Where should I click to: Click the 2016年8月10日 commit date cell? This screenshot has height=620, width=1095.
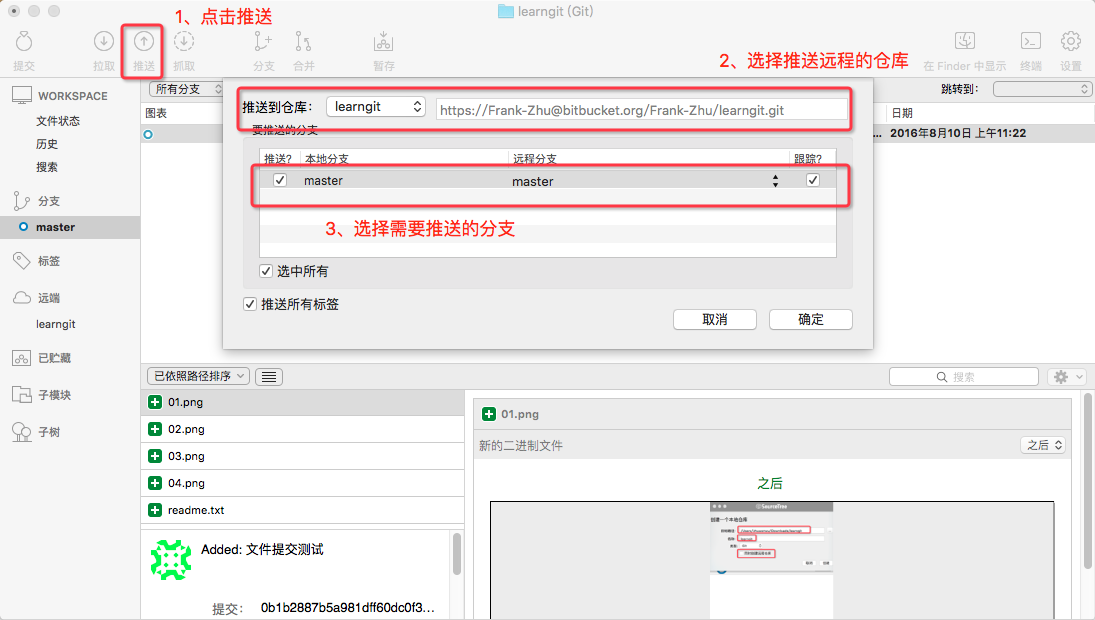pos(958,133)
